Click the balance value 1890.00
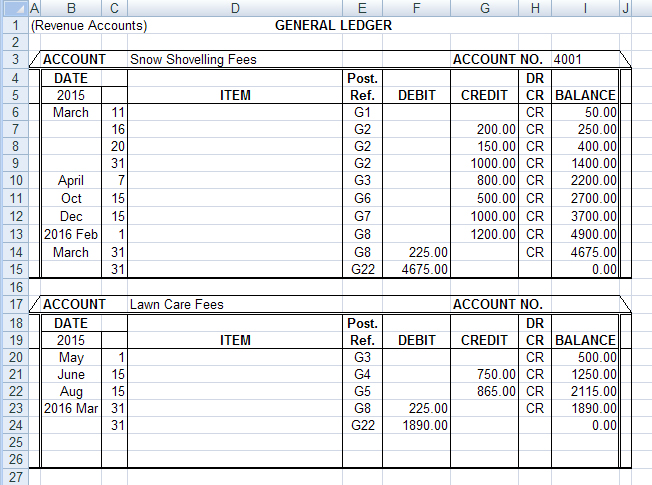Screen dimensions: 652x485 pyautogui.click(x=594, y=408)
